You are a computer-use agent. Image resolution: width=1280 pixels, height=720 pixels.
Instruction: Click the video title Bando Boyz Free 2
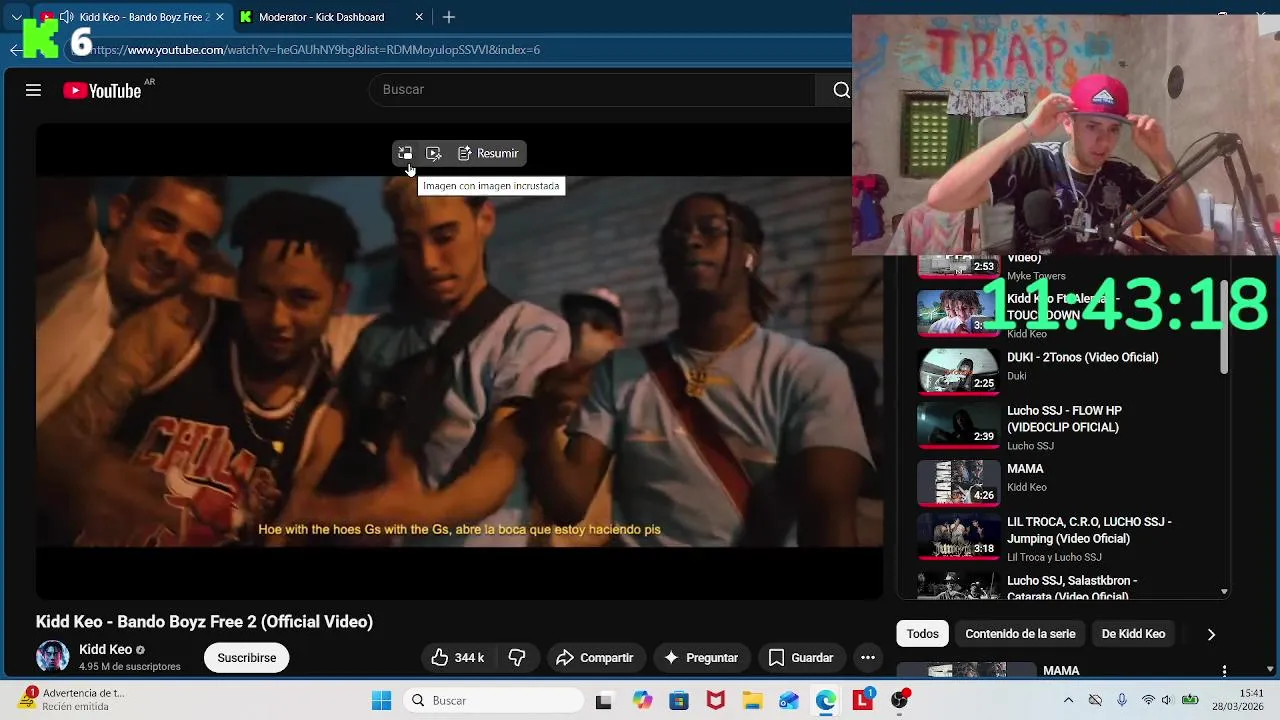click(x=204, y=621)
